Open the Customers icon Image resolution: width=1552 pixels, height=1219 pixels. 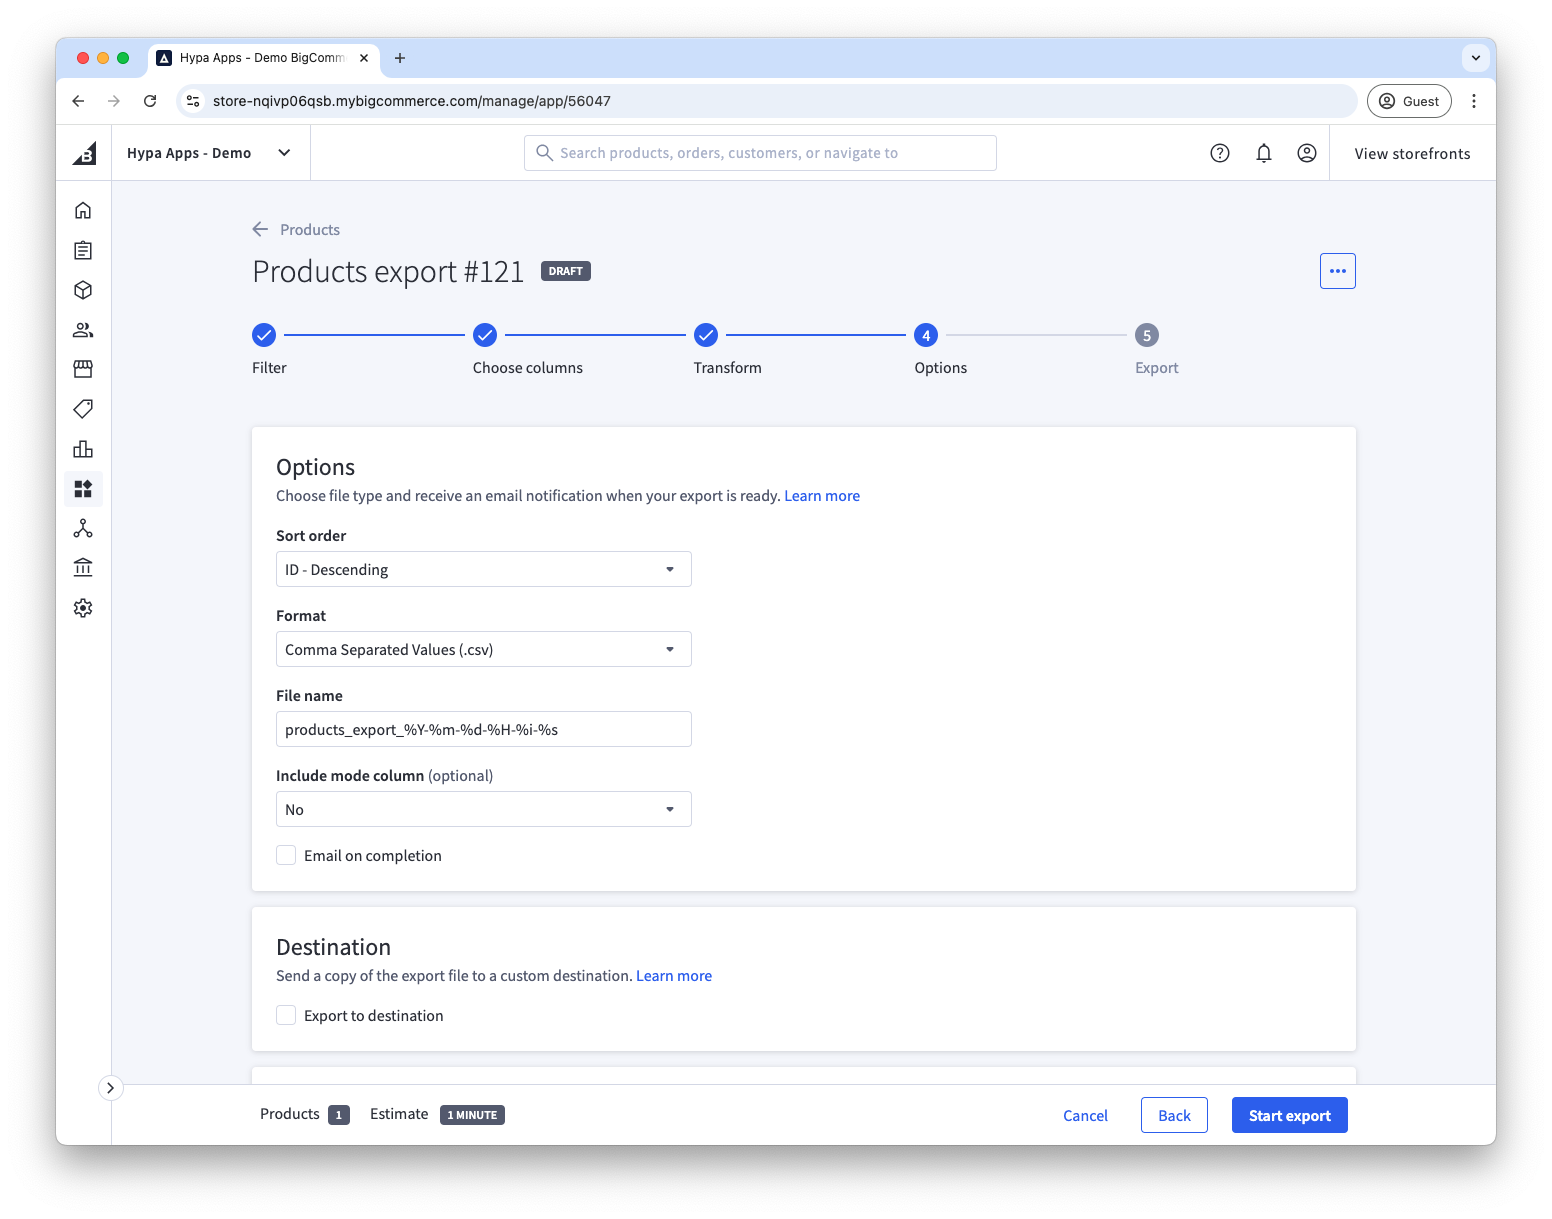pos(83,330)
